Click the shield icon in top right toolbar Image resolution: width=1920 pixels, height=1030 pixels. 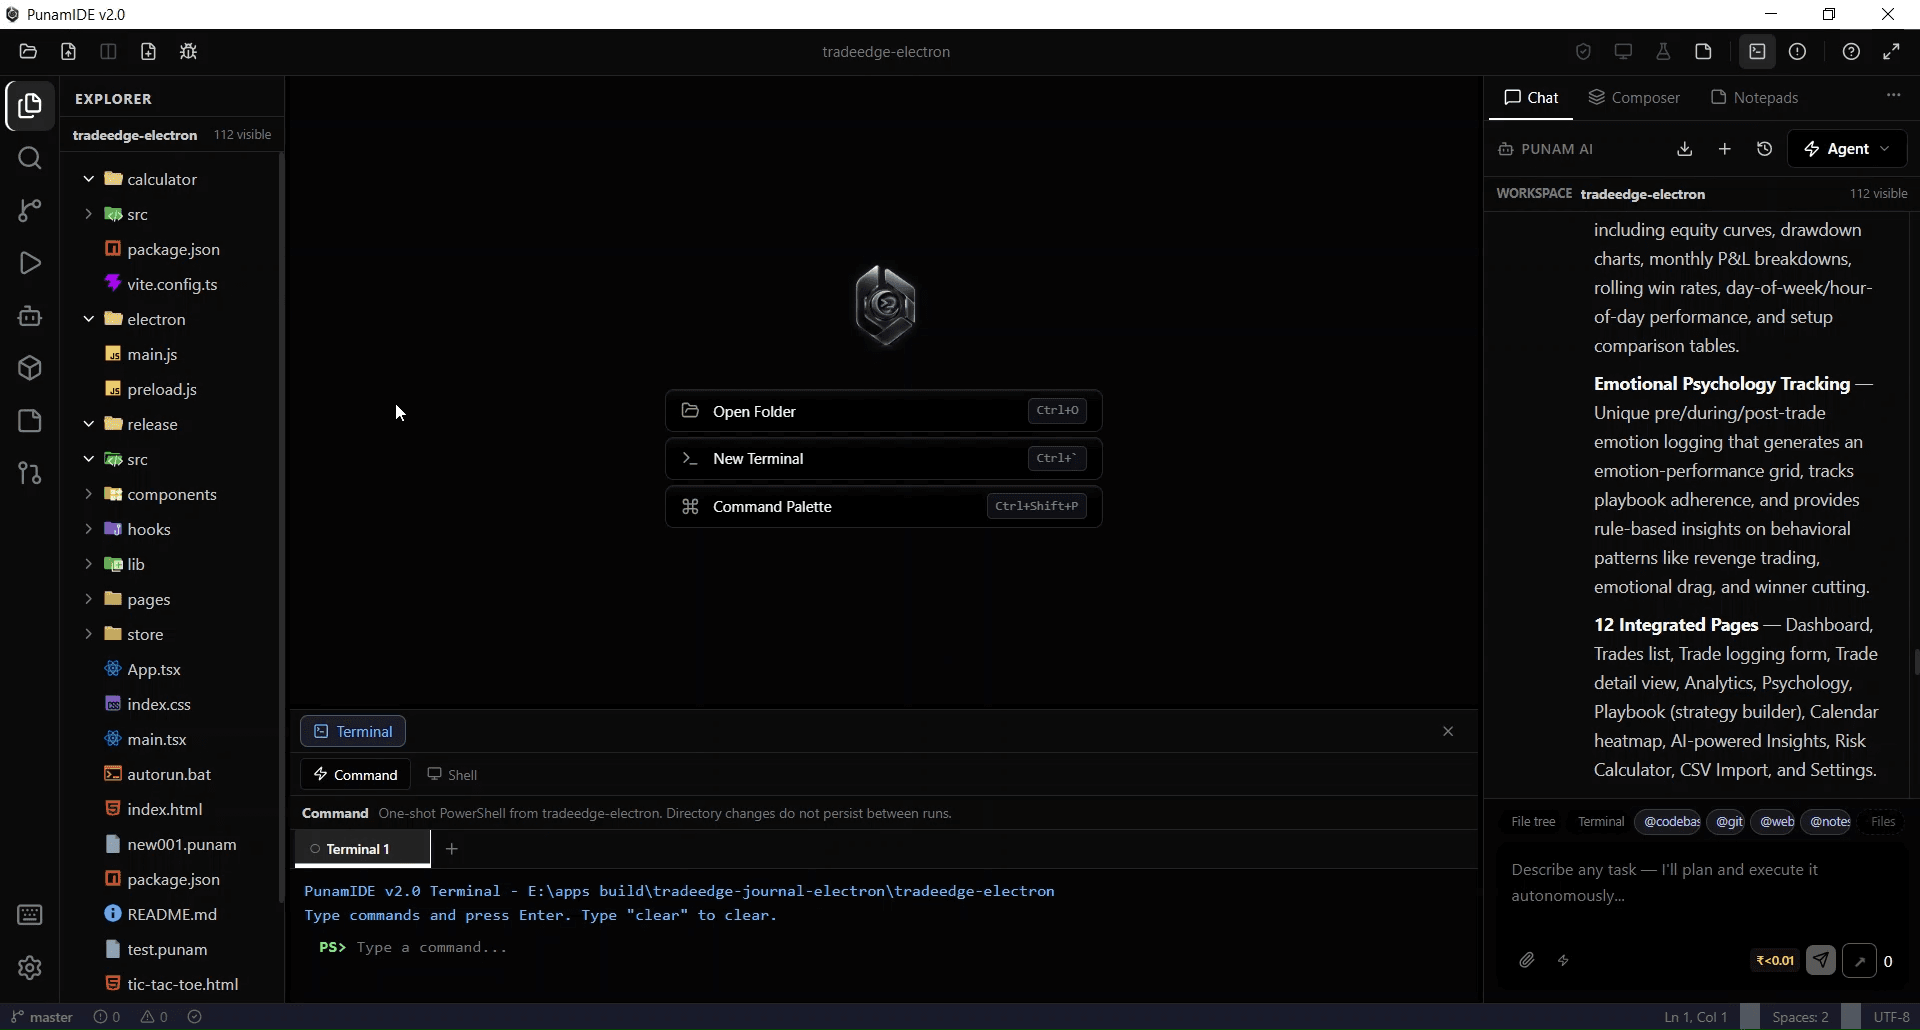click(x=1583, y=52)
